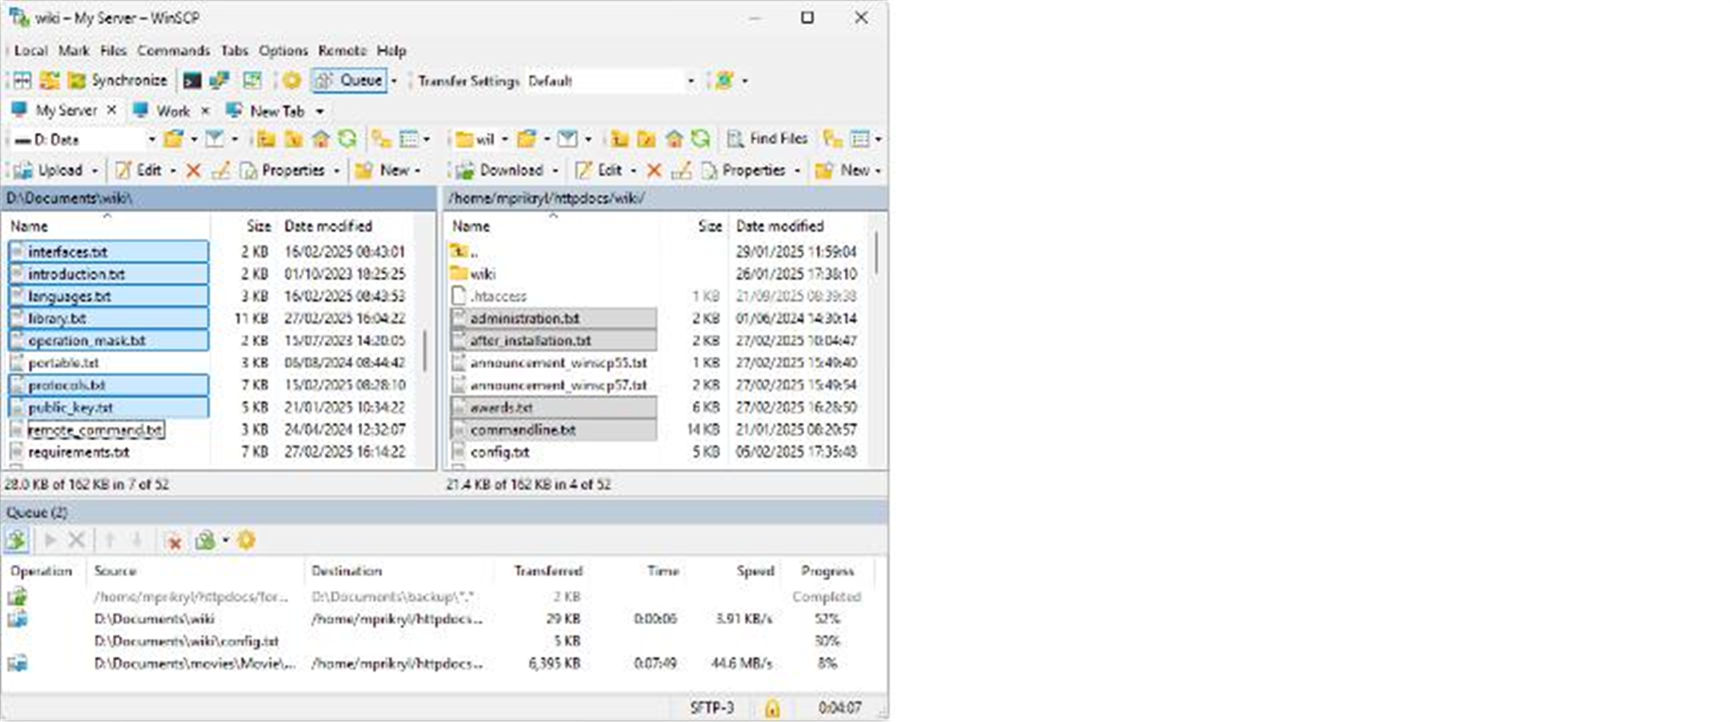Click the local panel filter icon
The image size is (1730, 722).
click(215, 139)
